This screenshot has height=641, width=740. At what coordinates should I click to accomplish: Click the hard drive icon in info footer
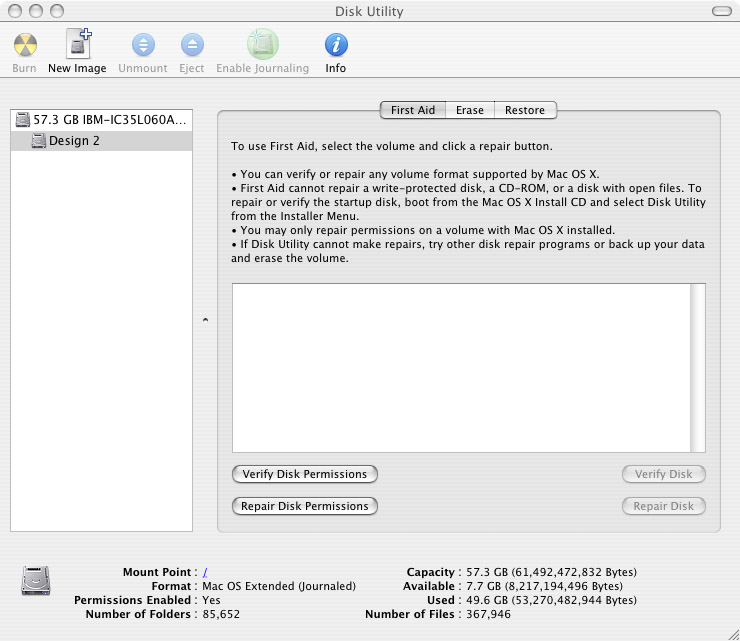click(36, 581)
